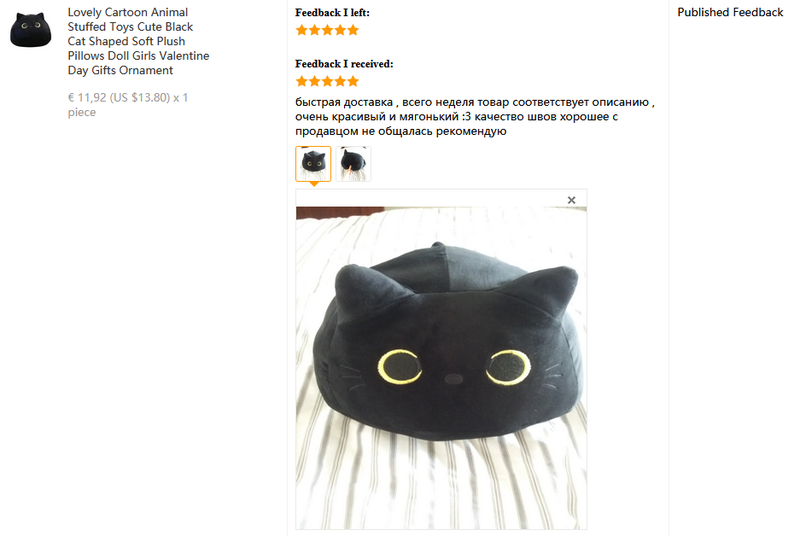Image resolution: width=800 pixels, height=536 pixels.
Task: Click orange pointer below selected thumbnail
Action: point(314,184)
